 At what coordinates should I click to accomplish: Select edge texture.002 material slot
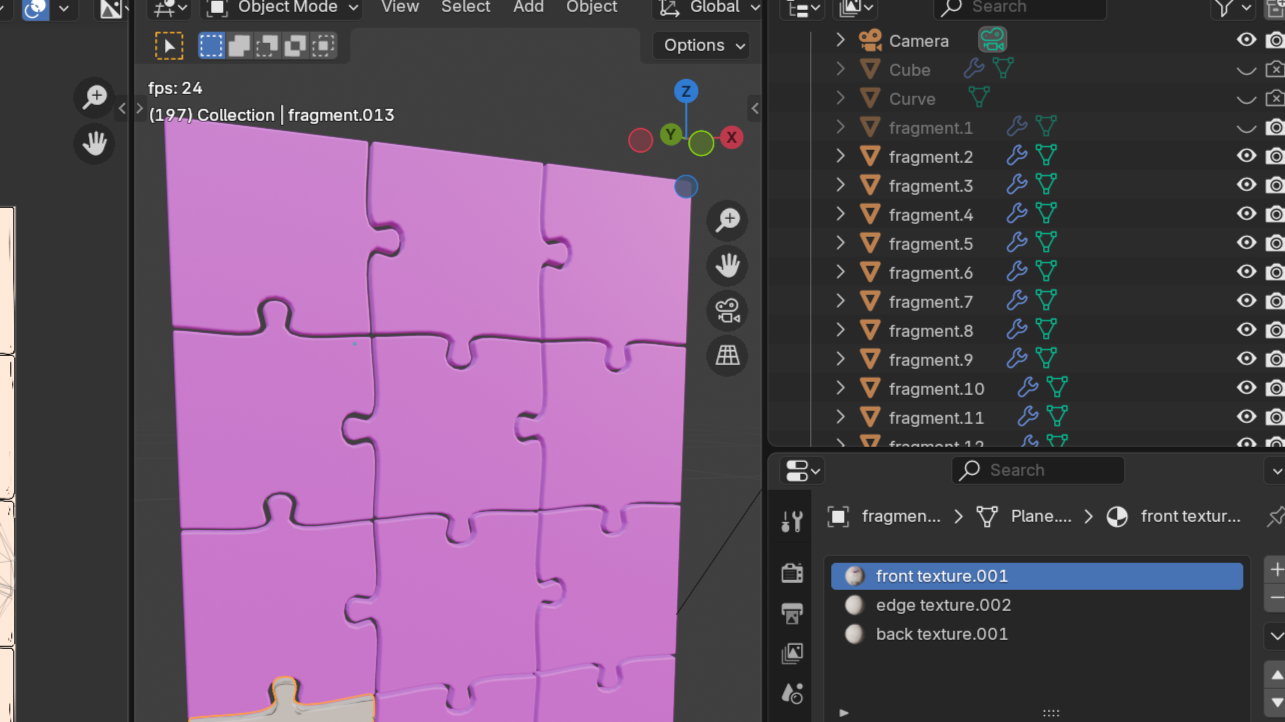pyautogui.click(x=1037, y=605)
